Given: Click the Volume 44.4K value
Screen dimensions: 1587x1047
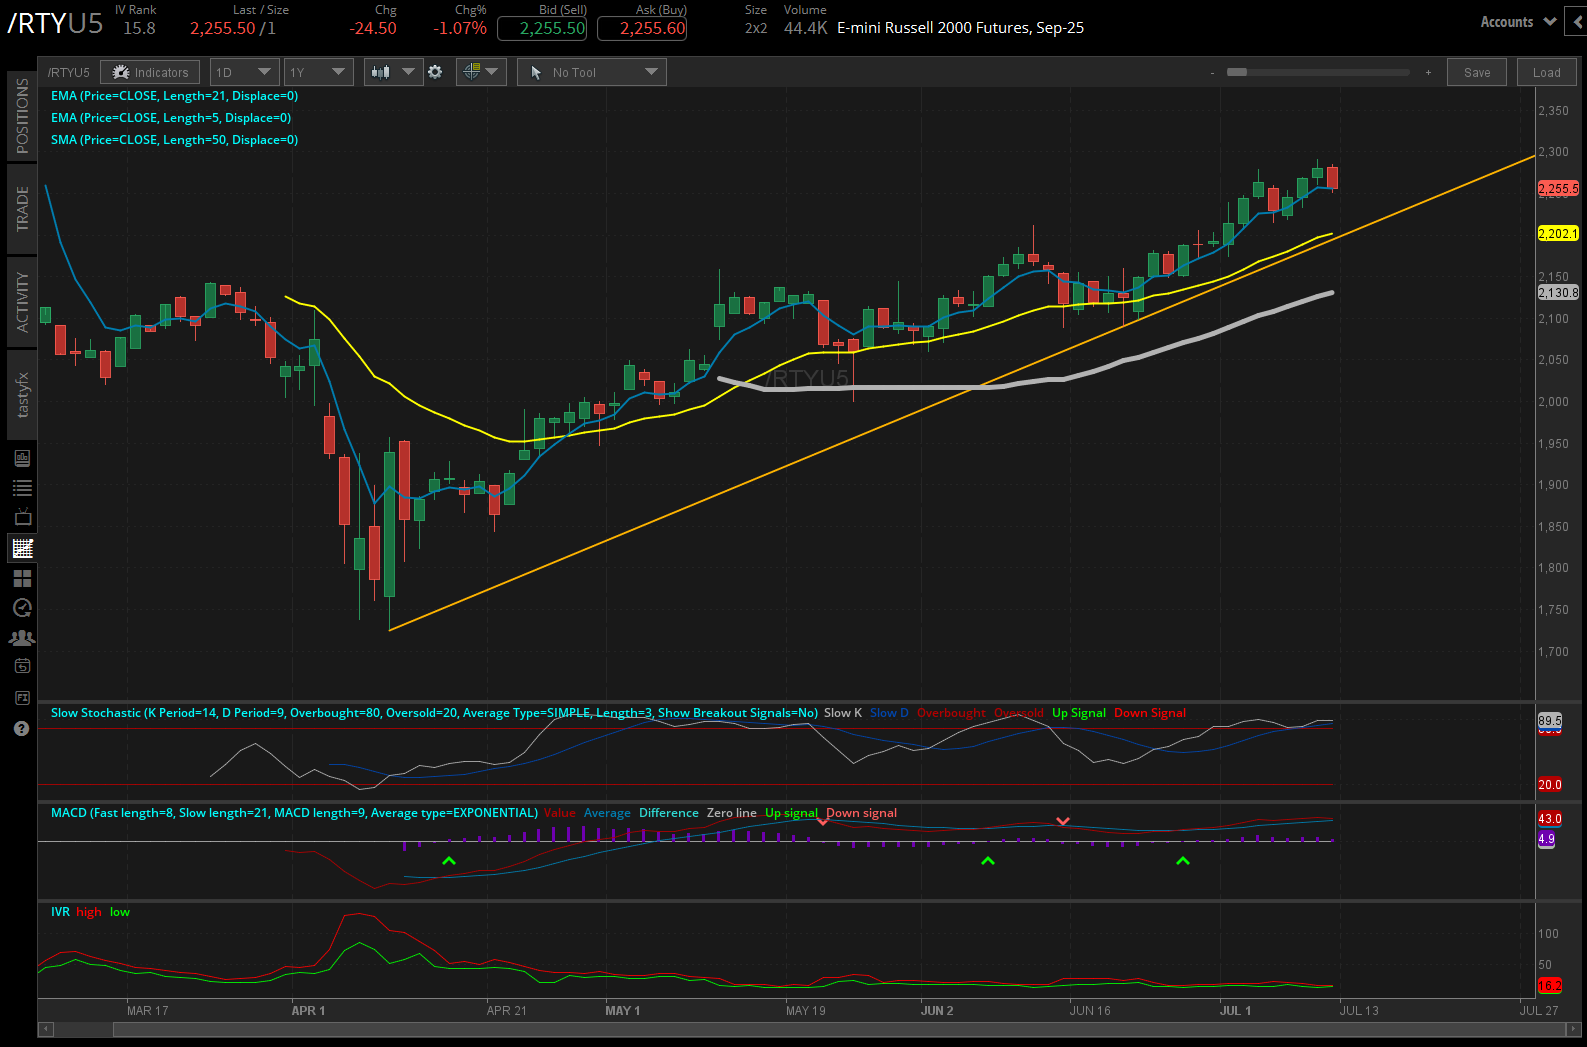Looking at the screenshot, I should point(805,28).
